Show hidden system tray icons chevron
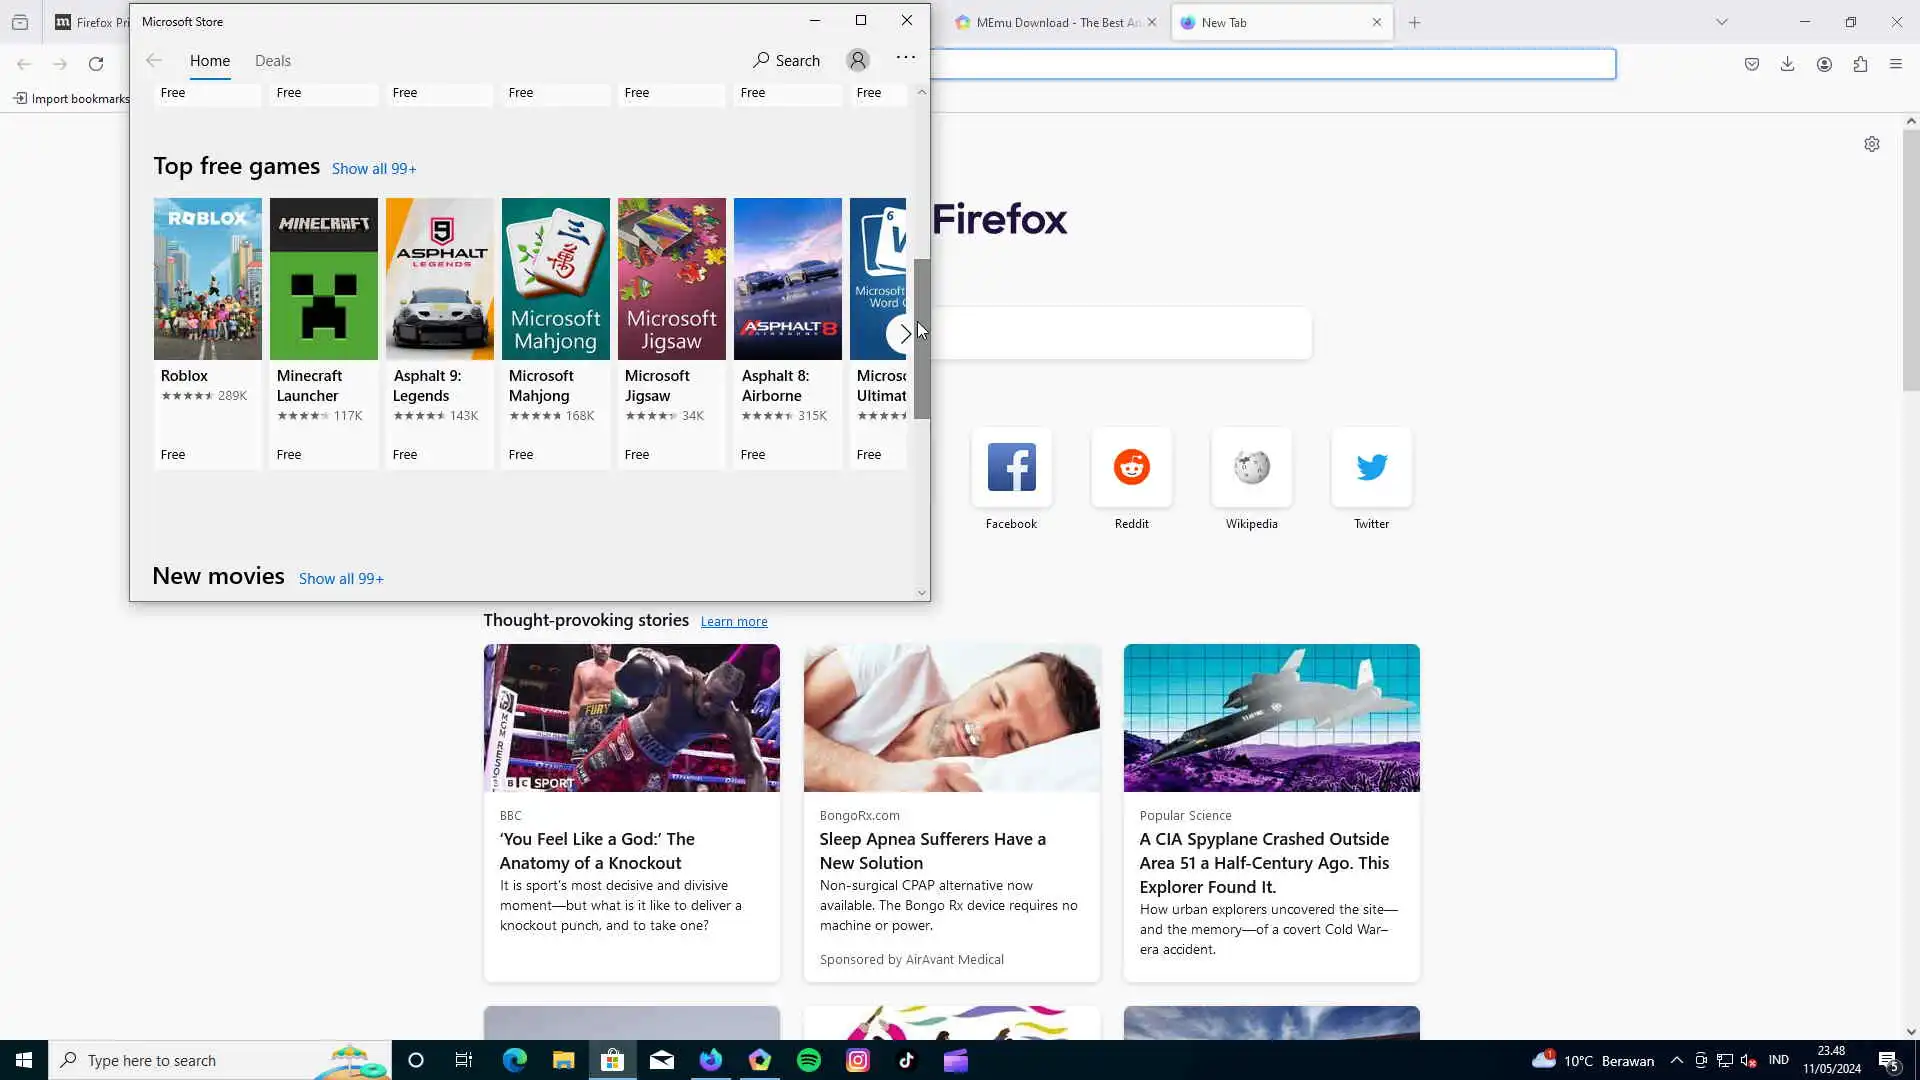Viewport: 1920px width, 1080px height. click(x=1676, y=1060)
